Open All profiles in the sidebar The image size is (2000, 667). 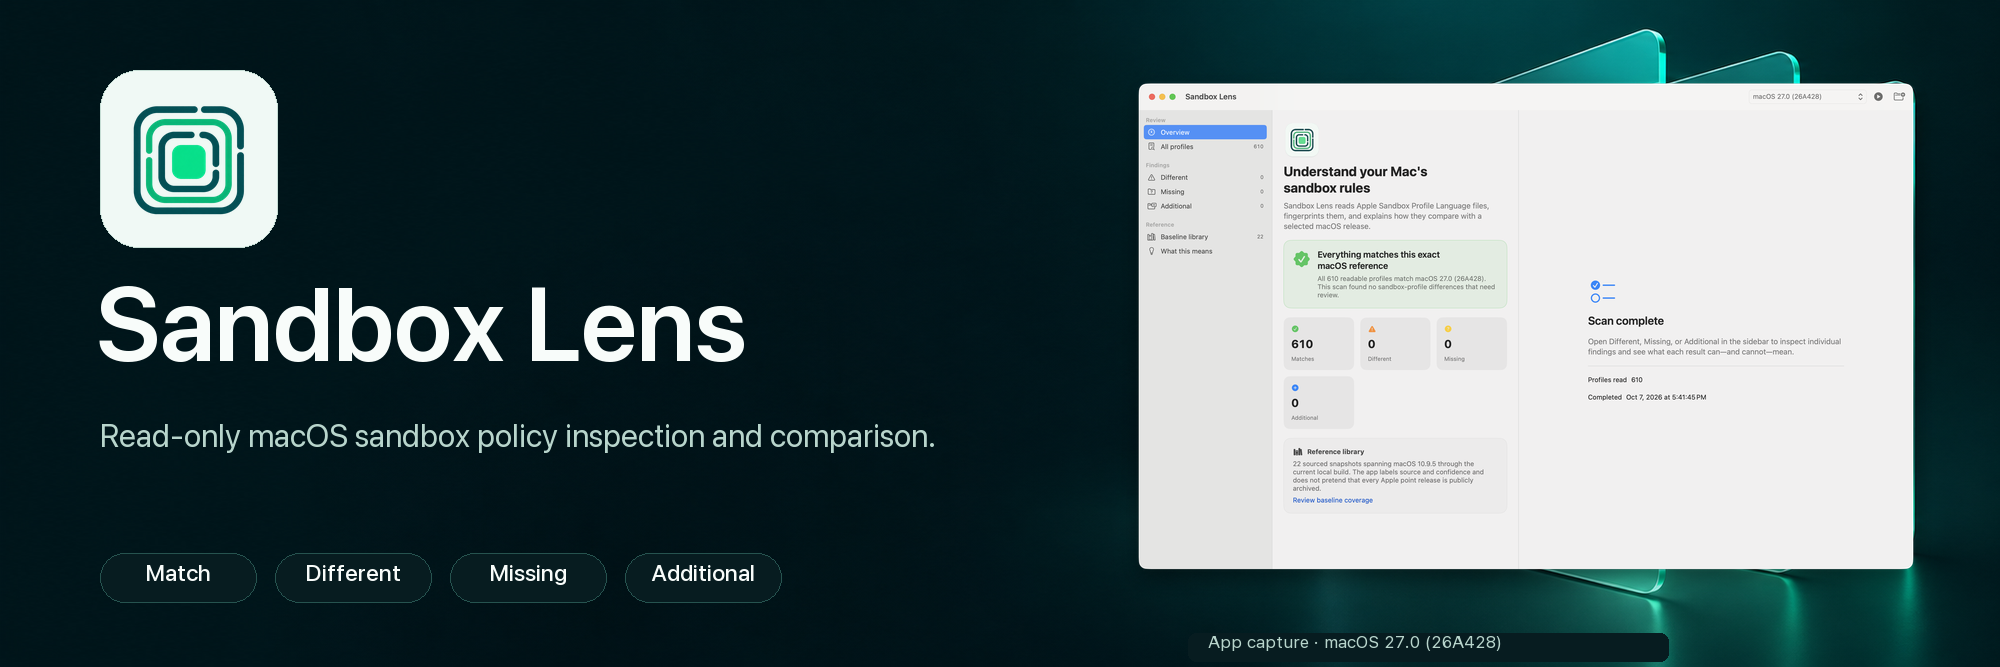tap(1205, 147)
